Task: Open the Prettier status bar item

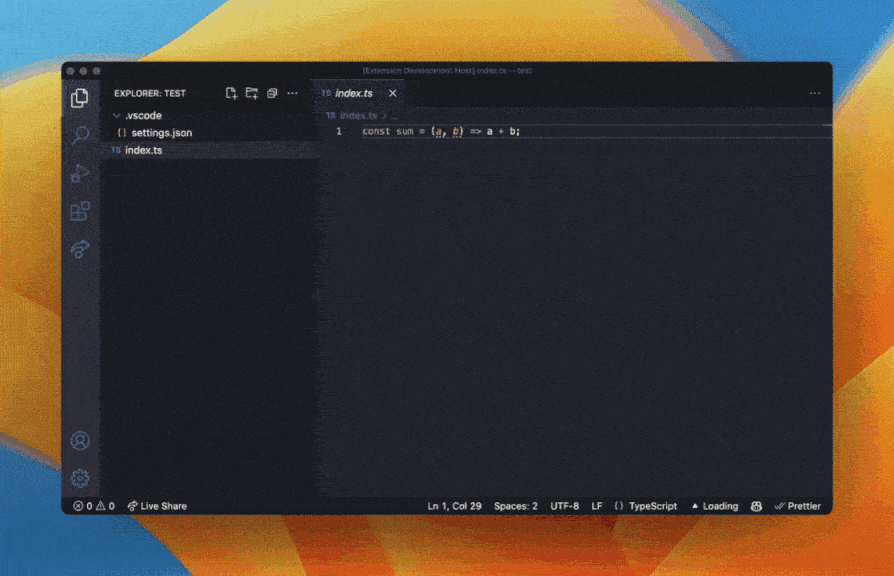Action: pos(799,506)
